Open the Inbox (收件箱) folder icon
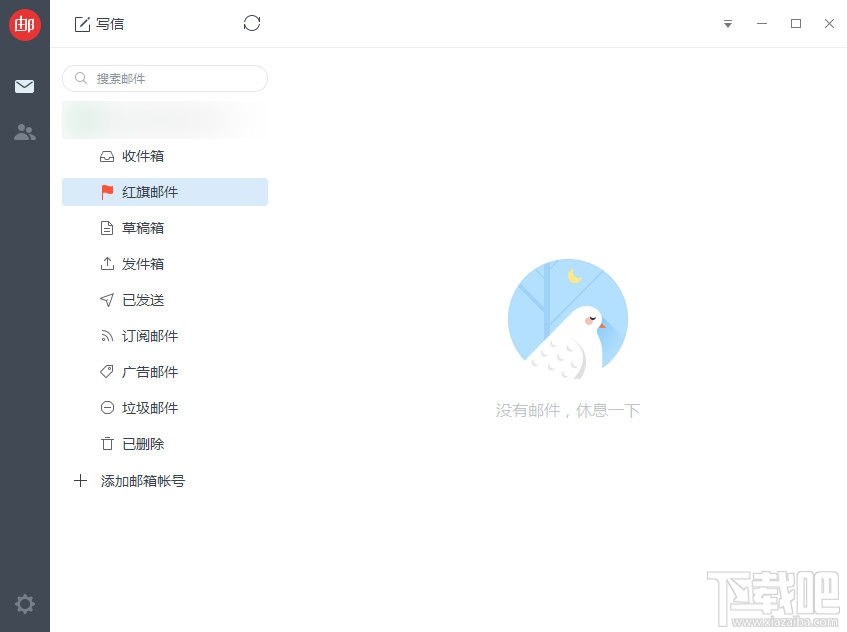The width and height of the screenshot is (847, 632). pos(107,156)
